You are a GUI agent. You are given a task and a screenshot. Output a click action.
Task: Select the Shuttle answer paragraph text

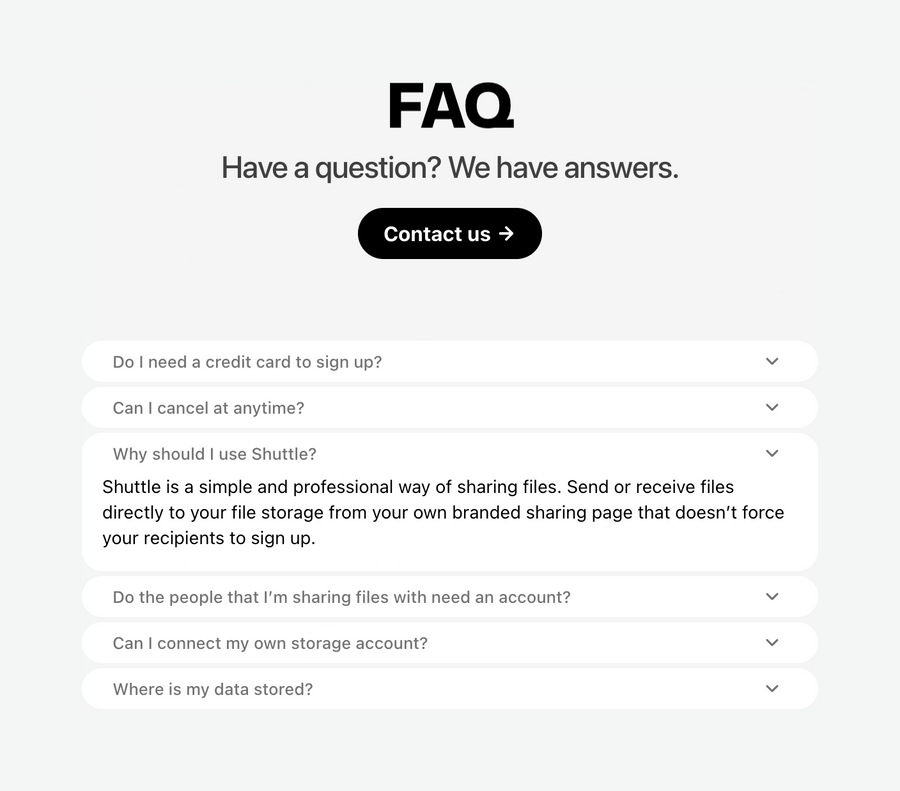[442, 512]
